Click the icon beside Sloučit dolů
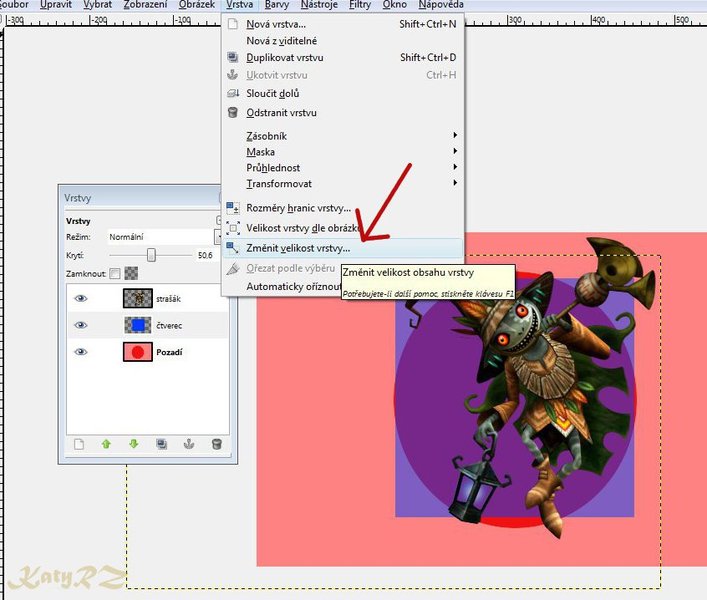This screenshot has width=707, height=600. [x=233, y=93]
